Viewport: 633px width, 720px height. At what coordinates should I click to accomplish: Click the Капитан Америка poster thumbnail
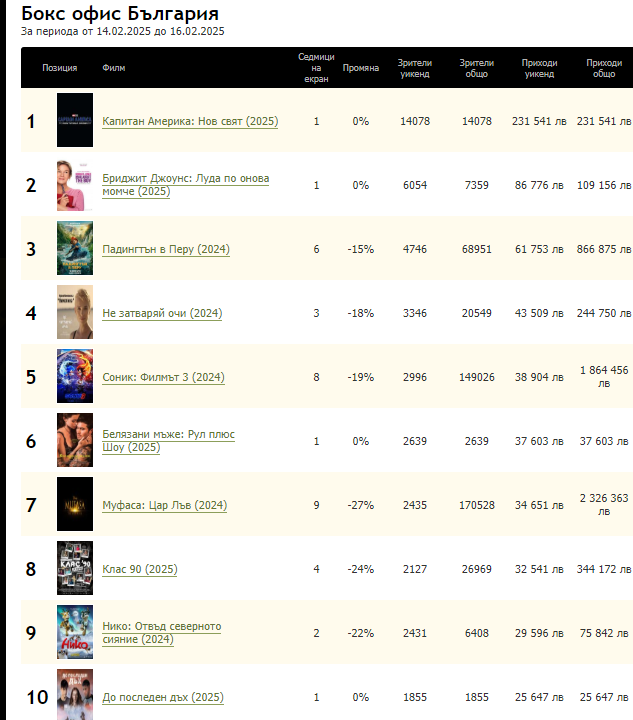[75, 120]
